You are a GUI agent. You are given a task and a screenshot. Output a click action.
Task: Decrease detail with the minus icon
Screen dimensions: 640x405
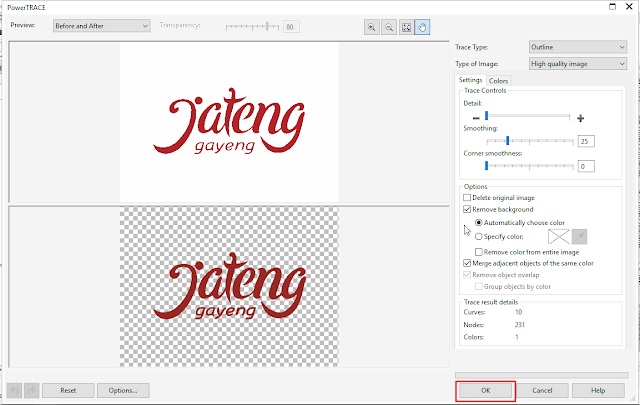point(476,118)
